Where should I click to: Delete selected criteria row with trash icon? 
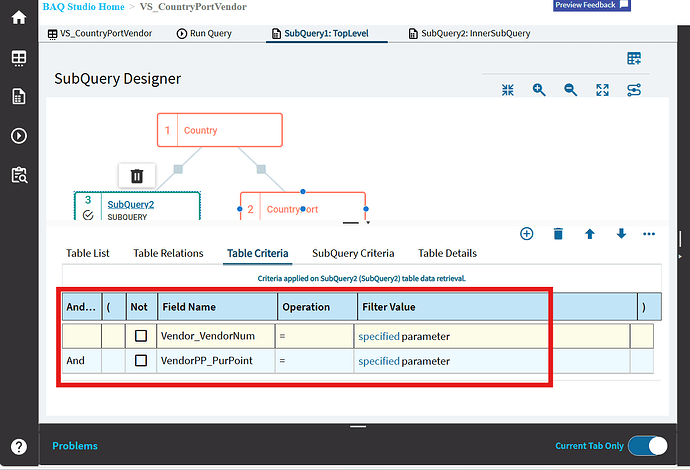[x=558, y=234]
